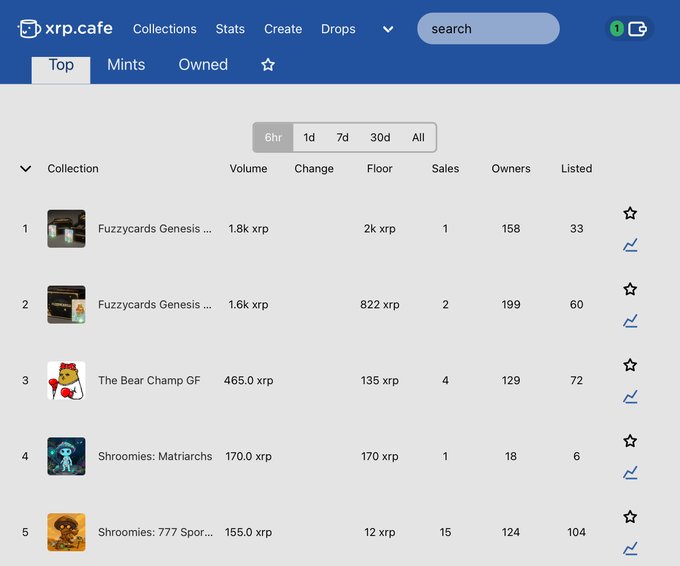680x566 pixels.
Task: Open Shroomies: Matriarchs collection link
Action: 155,456
